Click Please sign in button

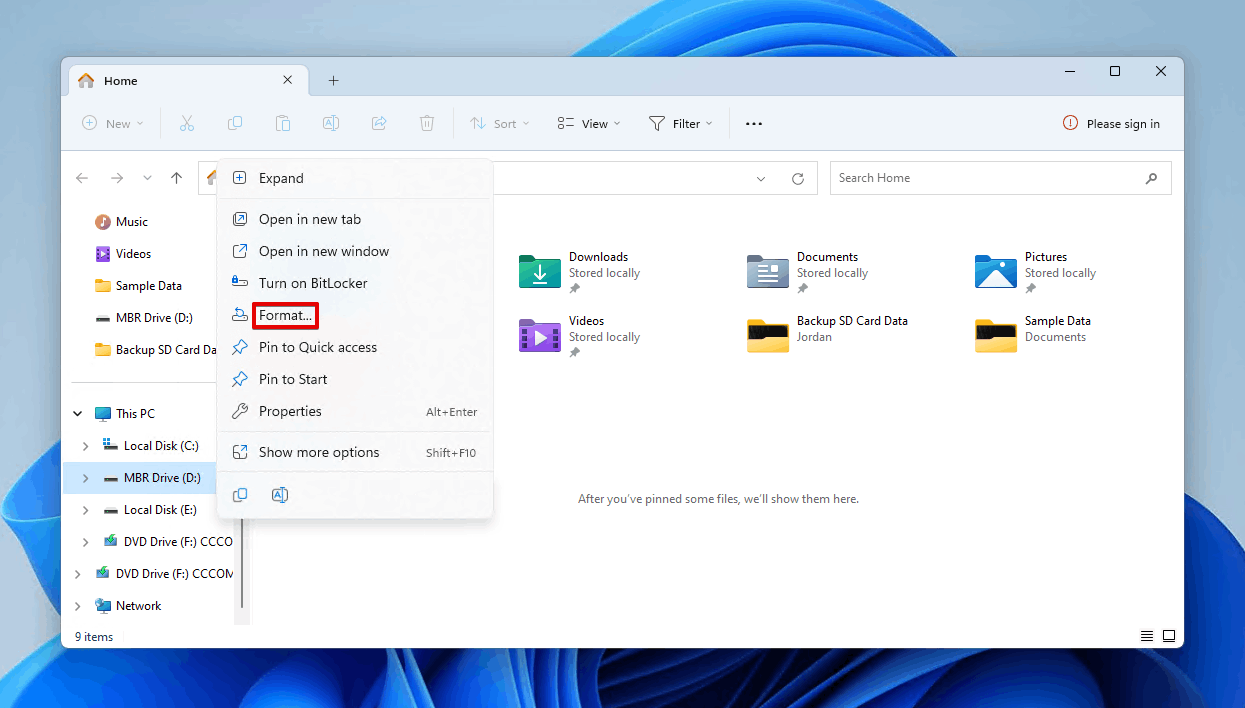(1111, 123)
